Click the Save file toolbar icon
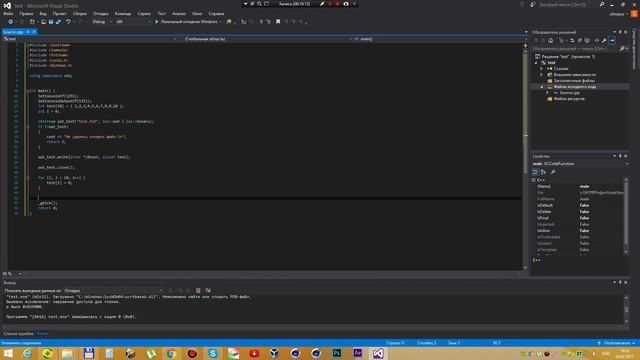The width and height of the screenshot is (640, 360). 51,22
